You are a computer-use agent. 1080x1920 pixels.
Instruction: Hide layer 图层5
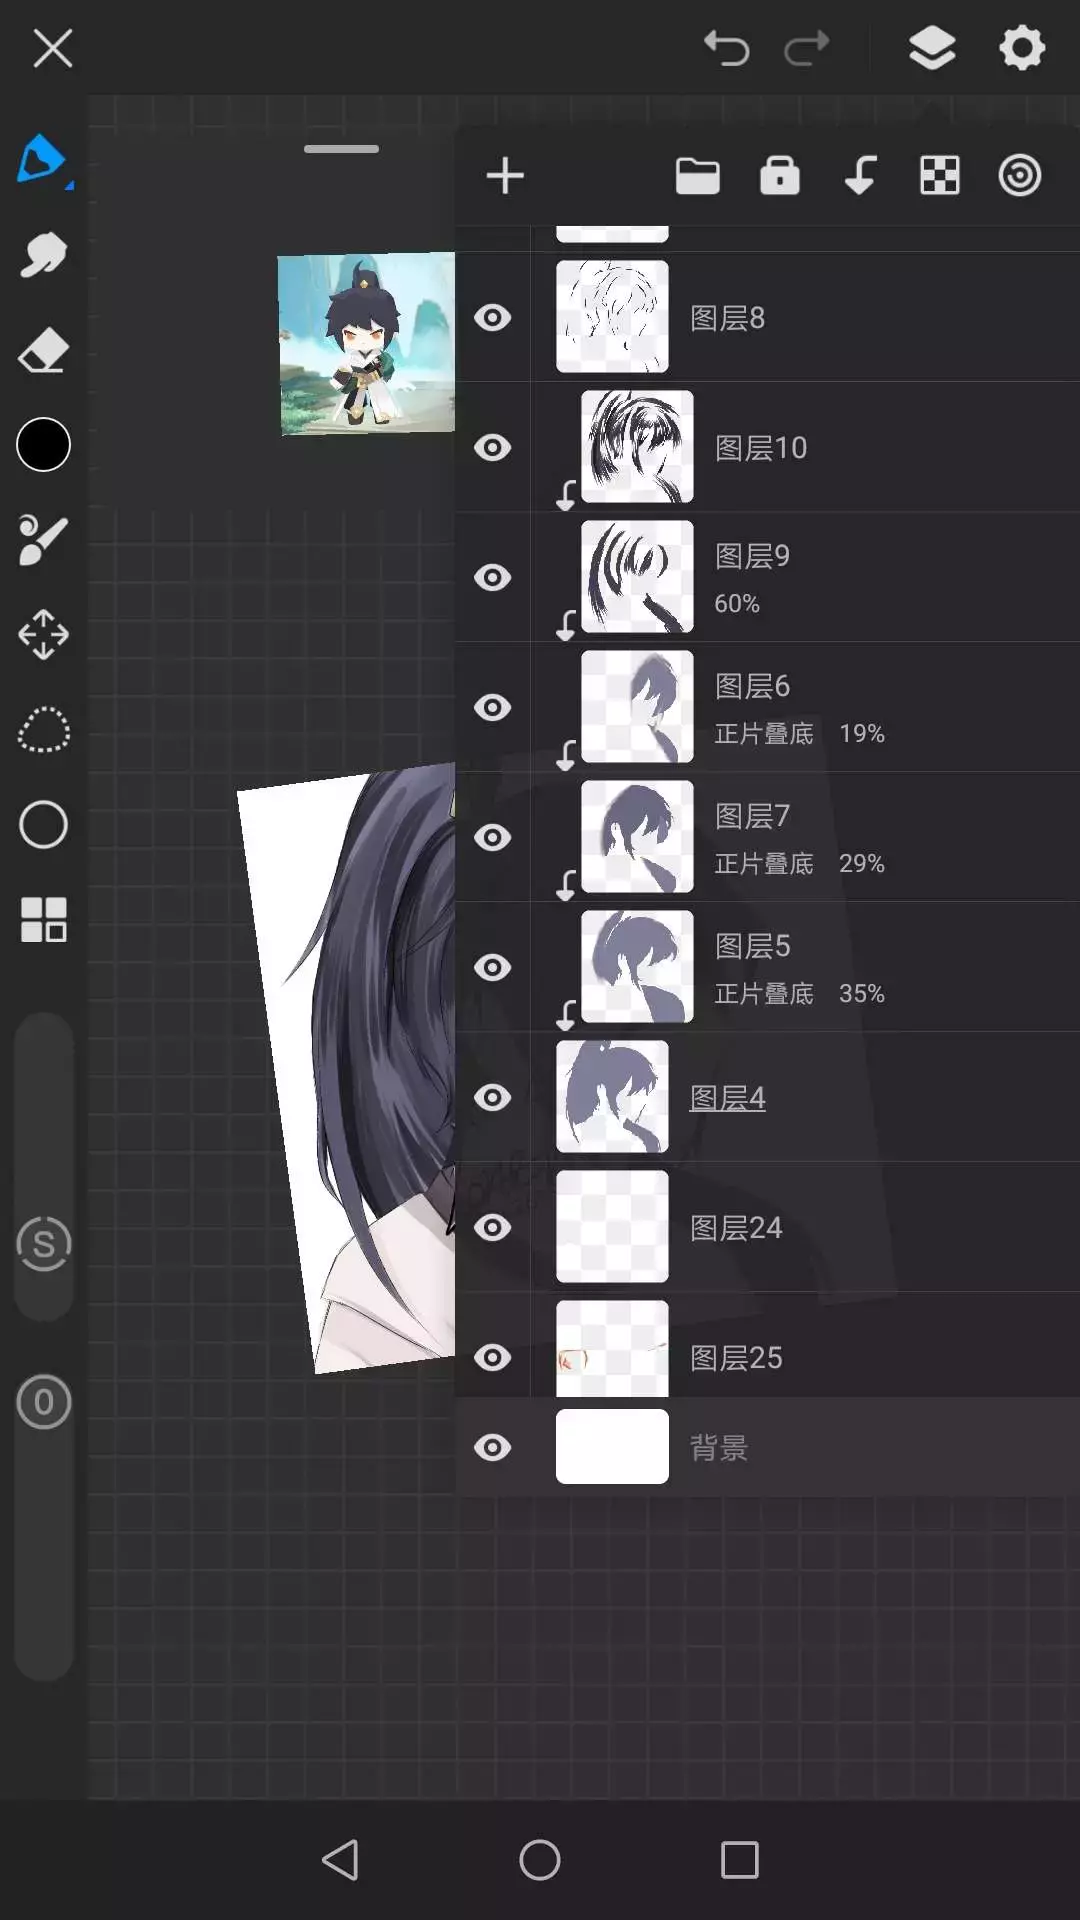click(x=492, y=967)
